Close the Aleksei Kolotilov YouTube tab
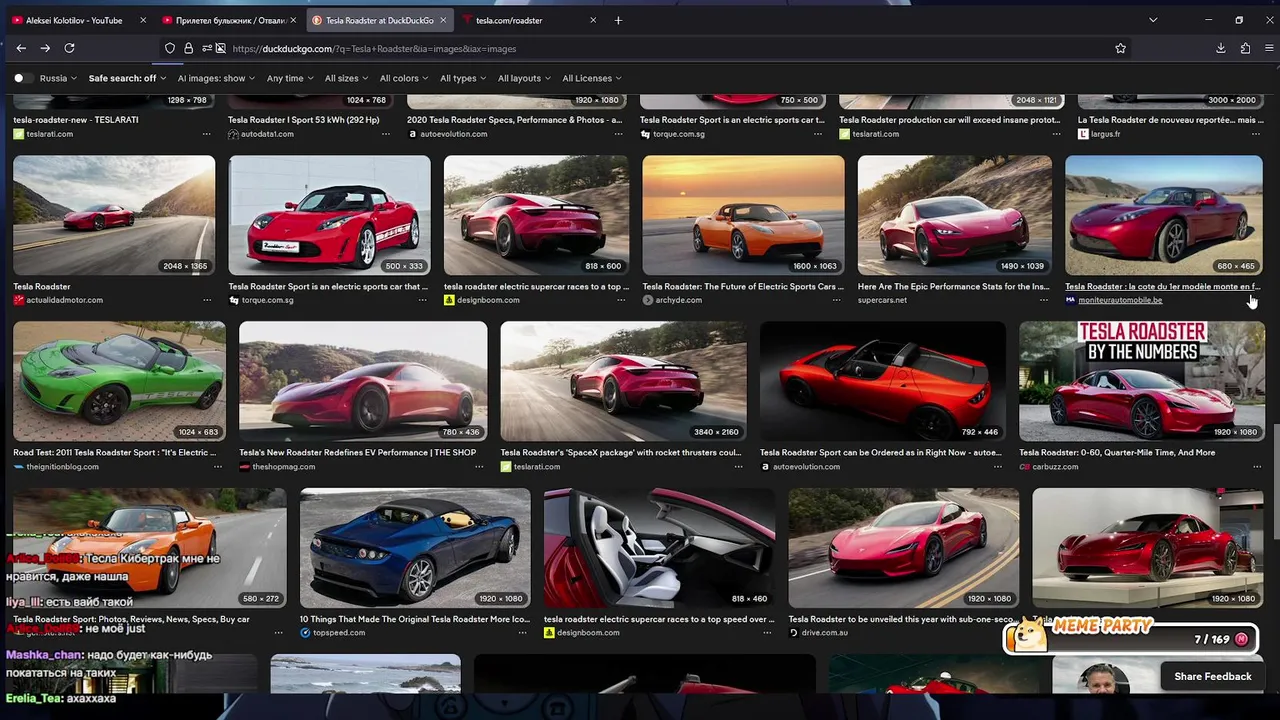The image size is (1280, 720). click(143, 20)
